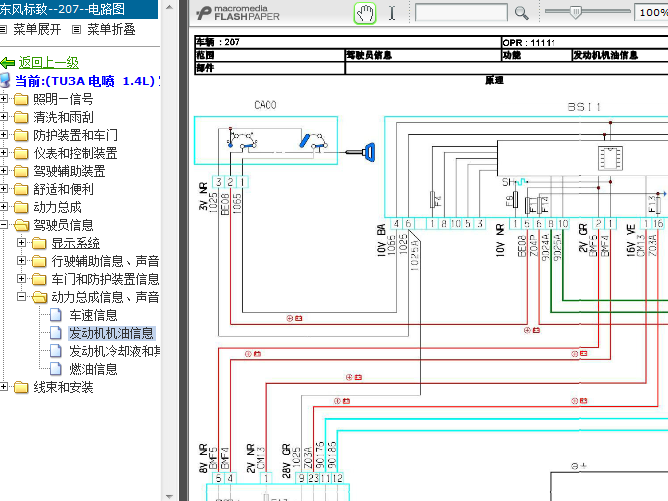Click the zoom slider handle

pos(575,12)
